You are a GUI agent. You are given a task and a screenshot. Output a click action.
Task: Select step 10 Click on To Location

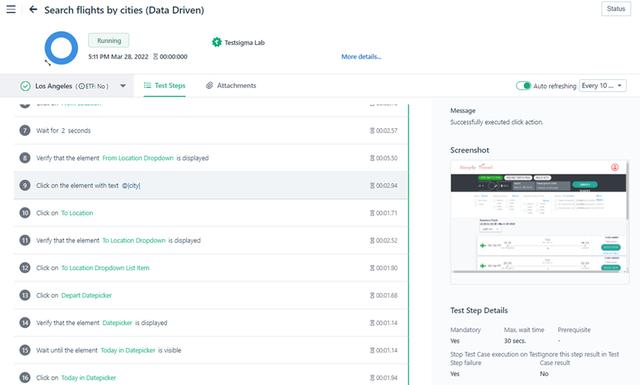(211, 213)
